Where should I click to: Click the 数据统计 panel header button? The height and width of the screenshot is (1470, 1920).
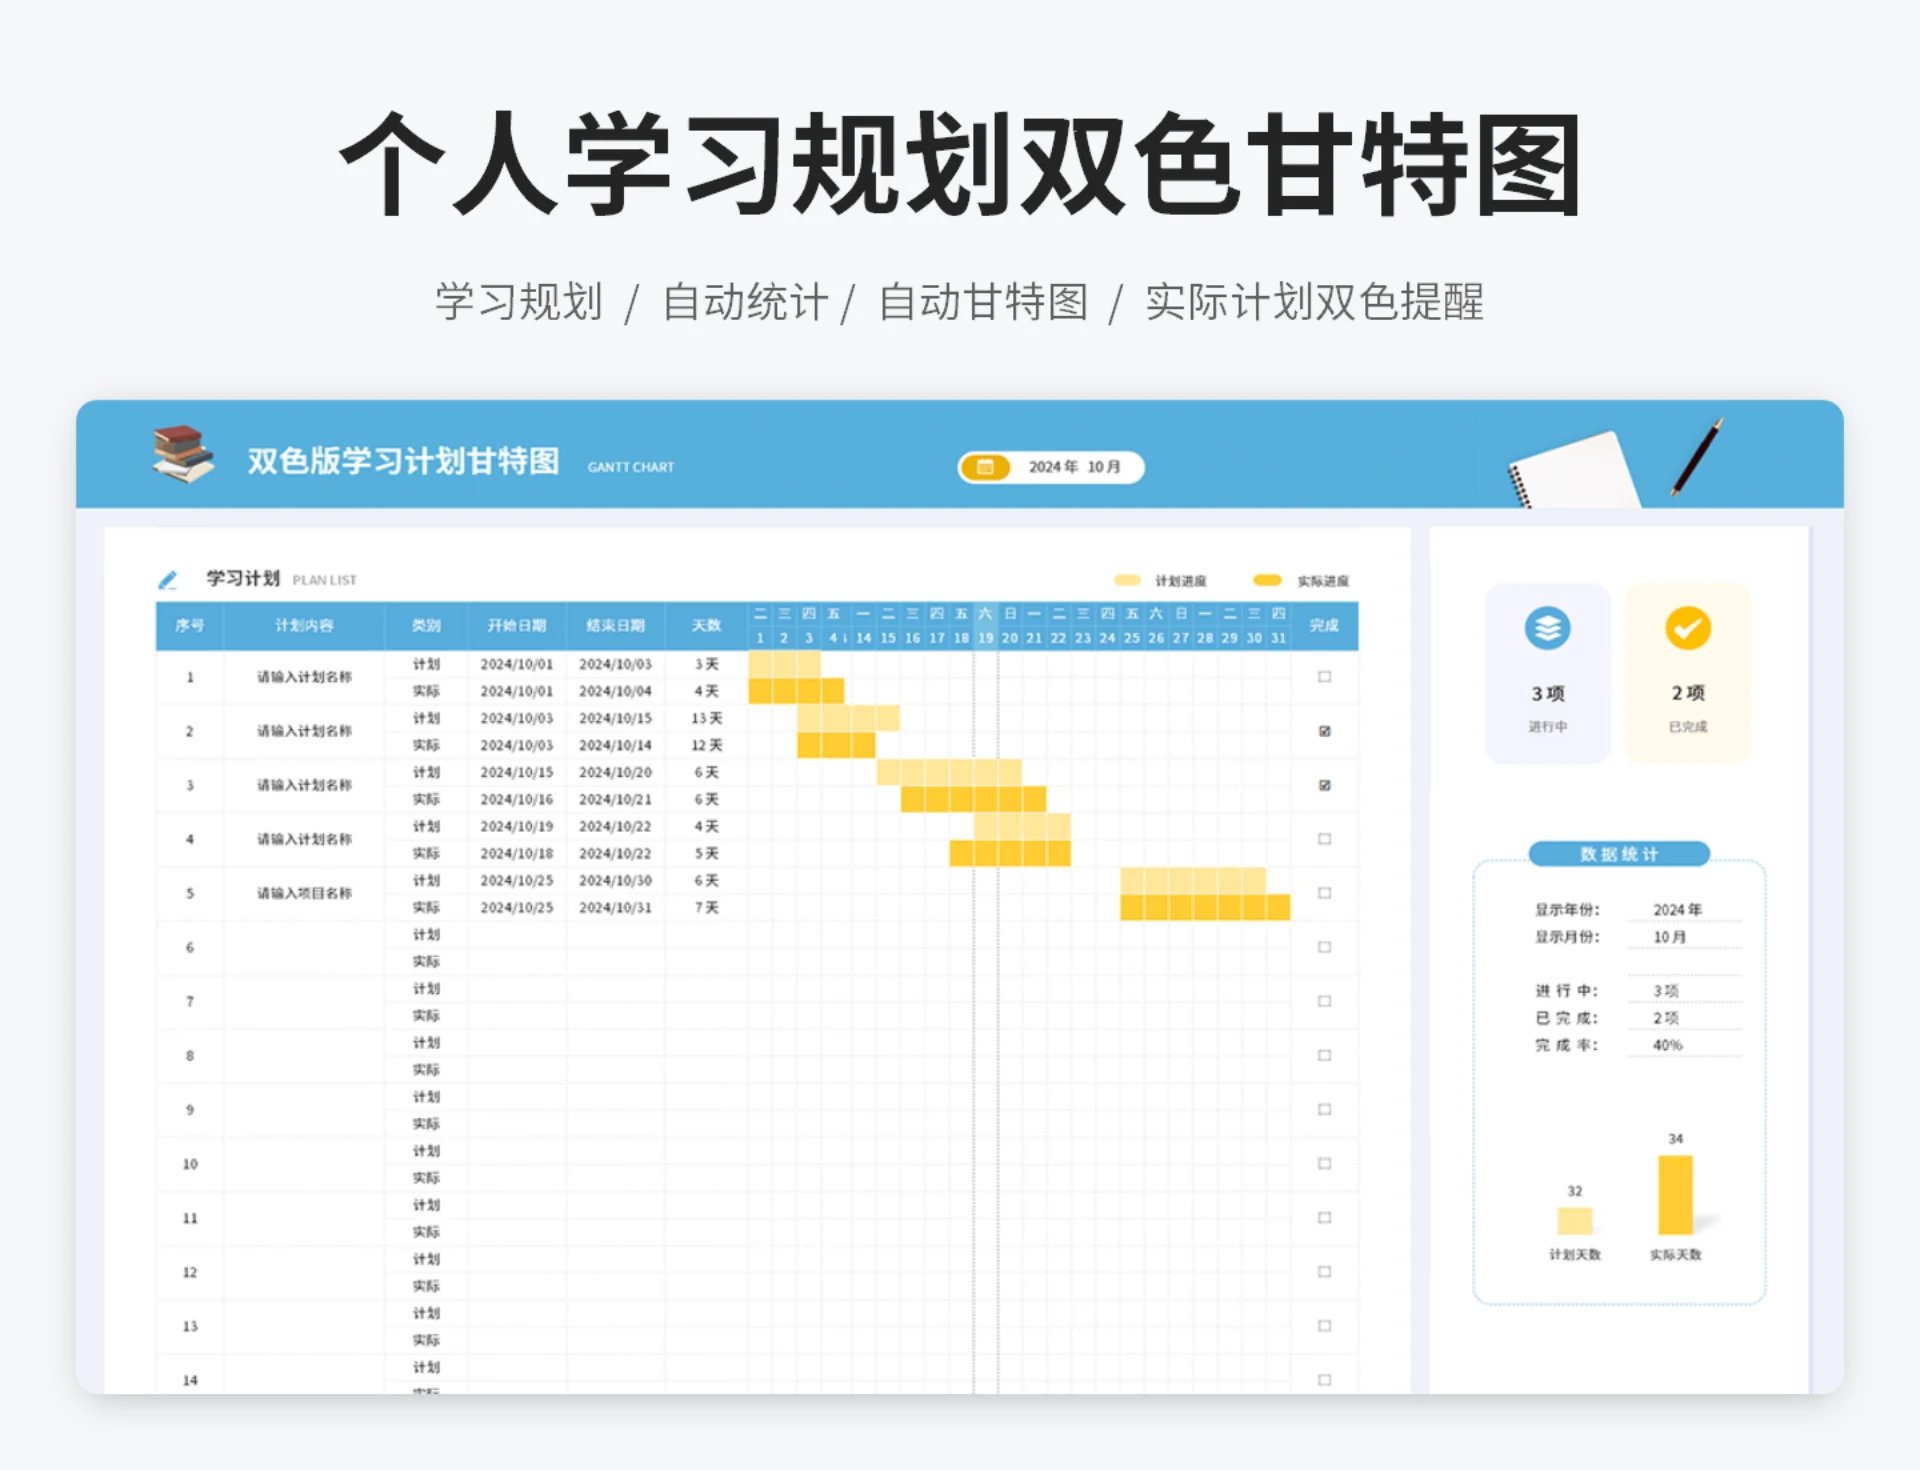pyautogui.click(x=1617, y=854)
